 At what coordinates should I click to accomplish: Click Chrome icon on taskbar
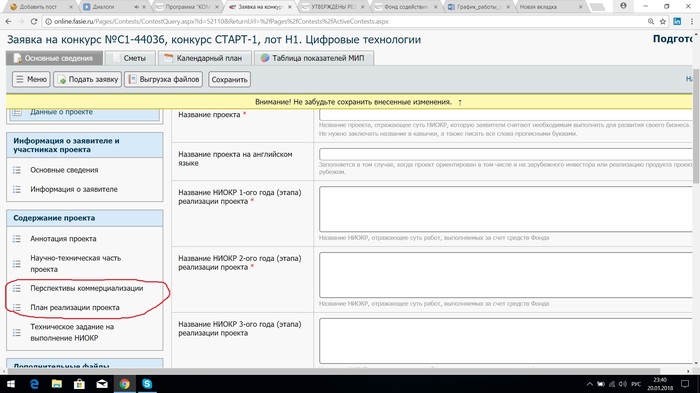pos(125,384)
